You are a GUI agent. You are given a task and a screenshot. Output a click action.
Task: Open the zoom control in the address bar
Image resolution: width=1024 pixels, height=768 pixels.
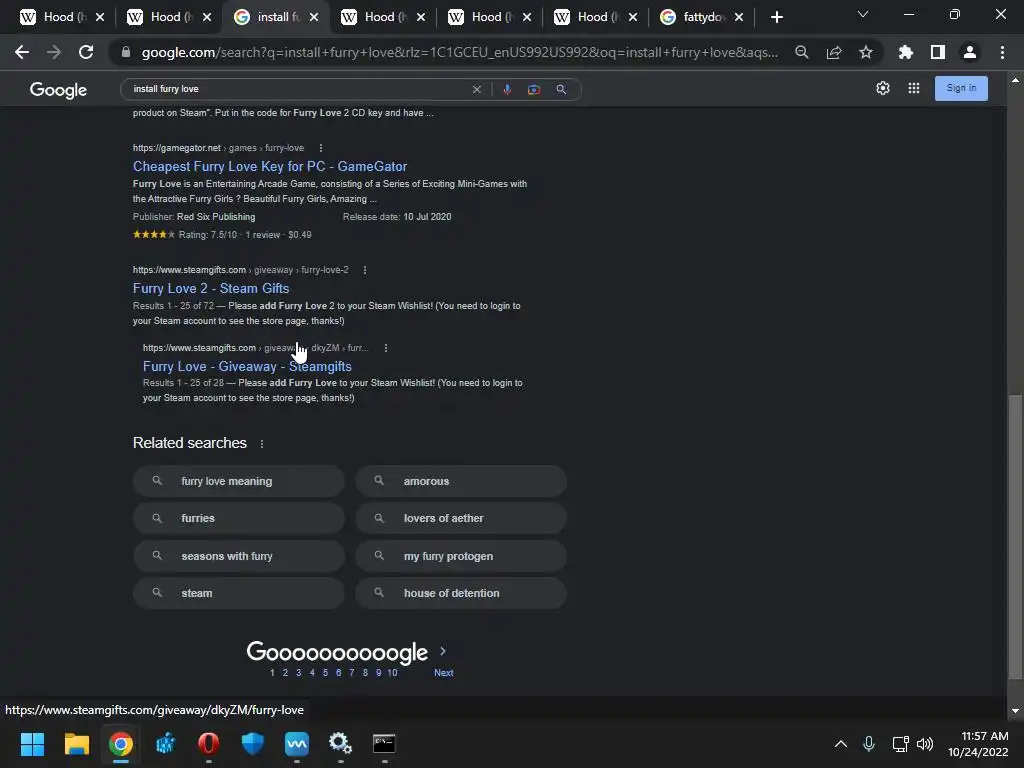click(x=801, y=52)
